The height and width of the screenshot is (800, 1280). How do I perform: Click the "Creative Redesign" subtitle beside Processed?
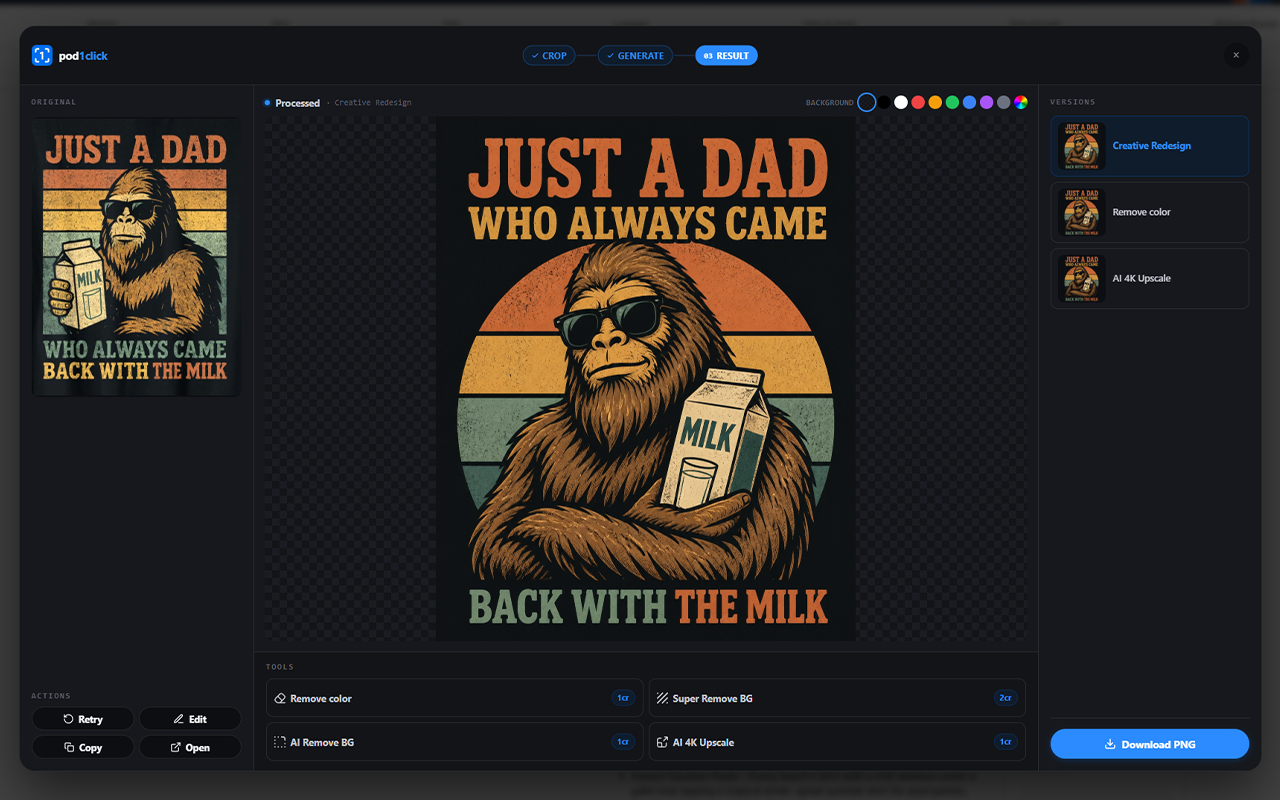[373, 103]
